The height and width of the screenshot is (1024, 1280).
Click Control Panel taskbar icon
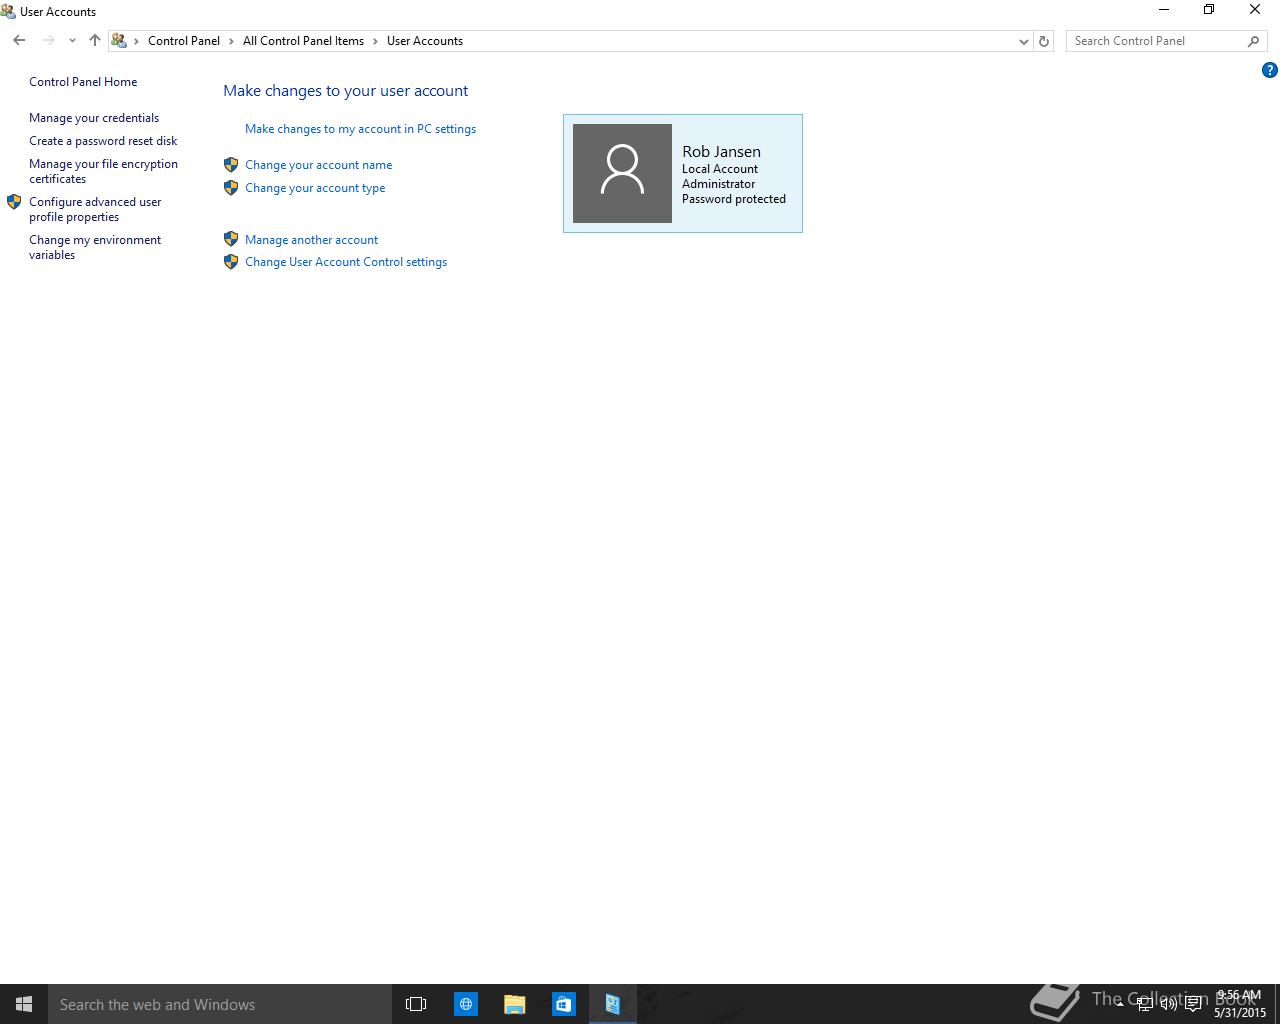[612, 1004]
